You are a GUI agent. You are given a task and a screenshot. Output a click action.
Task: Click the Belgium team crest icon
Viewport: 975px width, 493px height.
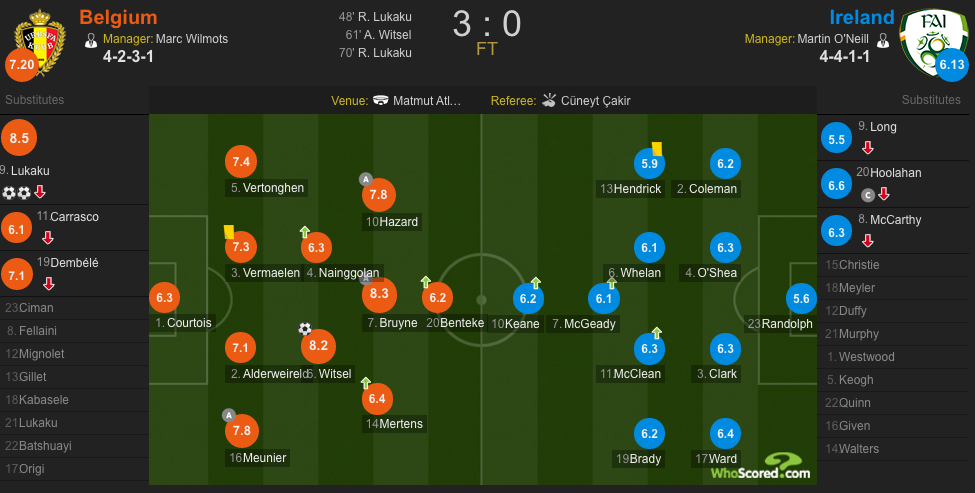pyautogui.click(x=40, y=42)
